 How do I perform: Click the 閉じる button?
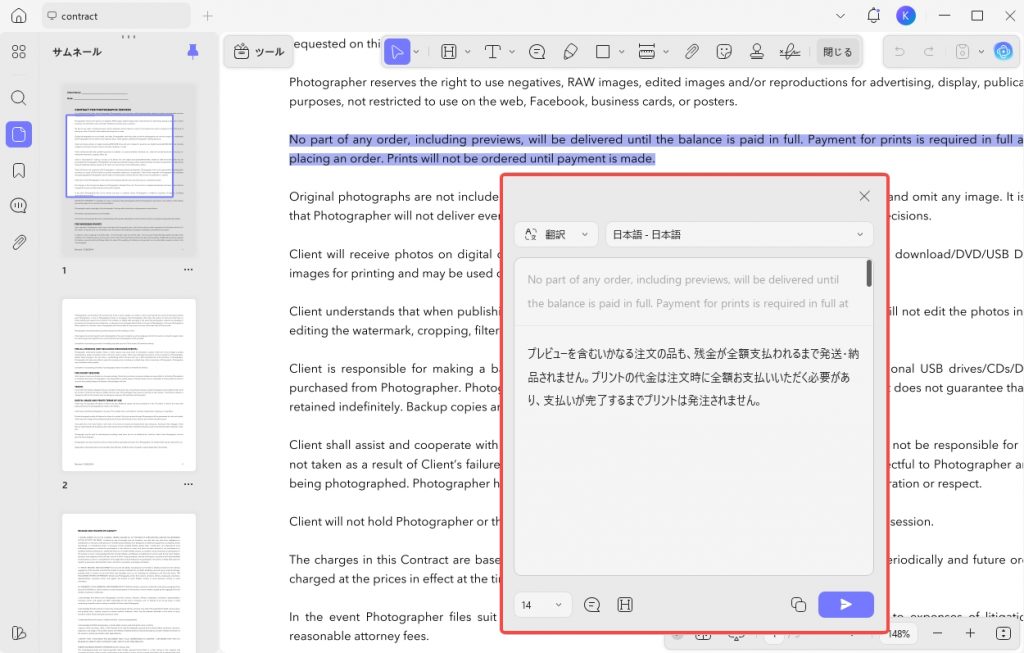click(837, 52)
